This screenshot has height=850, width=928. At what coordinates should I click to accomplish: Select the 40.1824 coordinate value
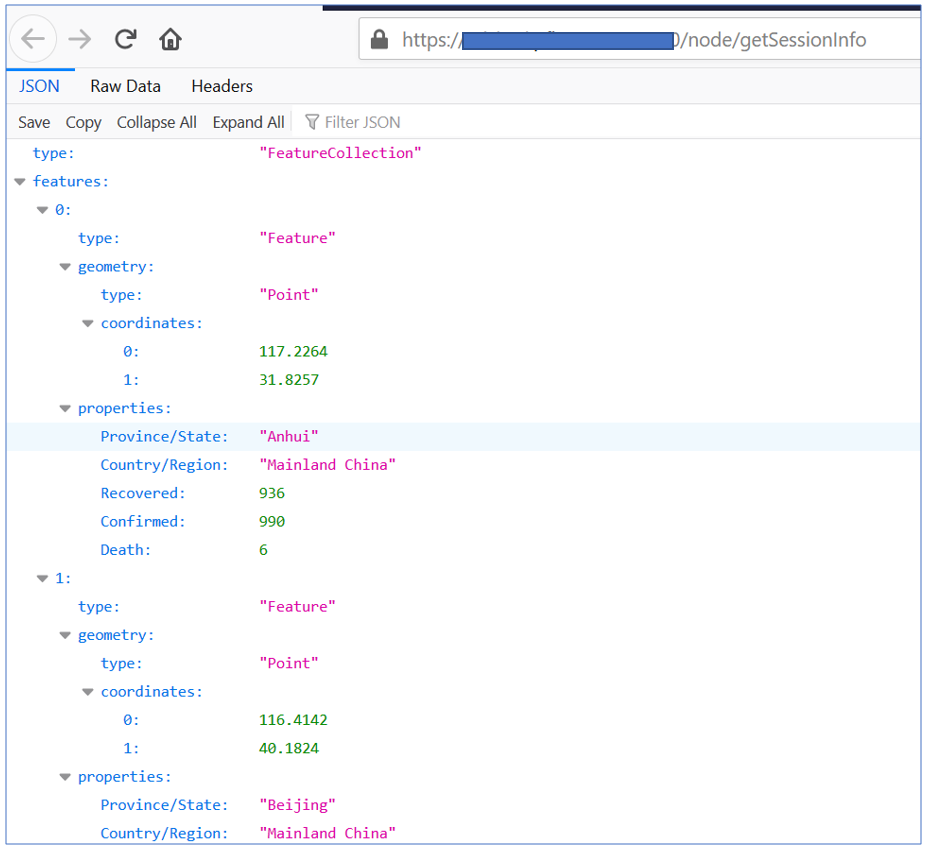point(289,749)
